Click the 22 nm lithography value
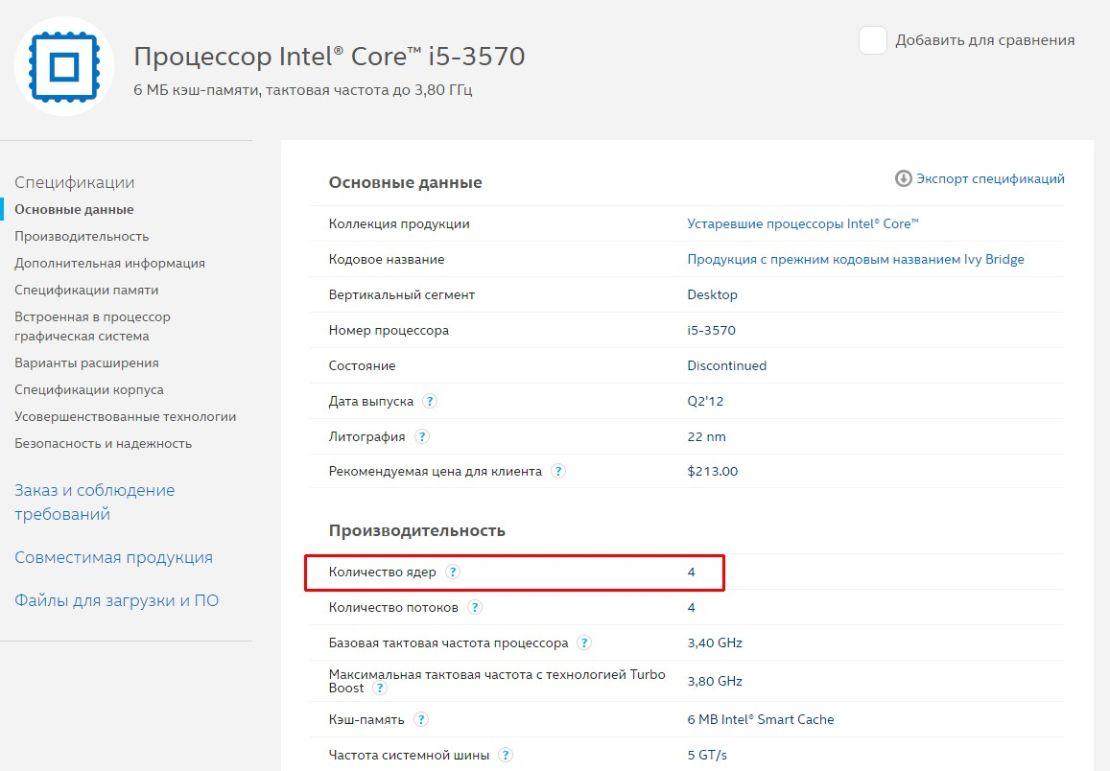This screenshot has height=771, width=1110. (x=706, y=436)
